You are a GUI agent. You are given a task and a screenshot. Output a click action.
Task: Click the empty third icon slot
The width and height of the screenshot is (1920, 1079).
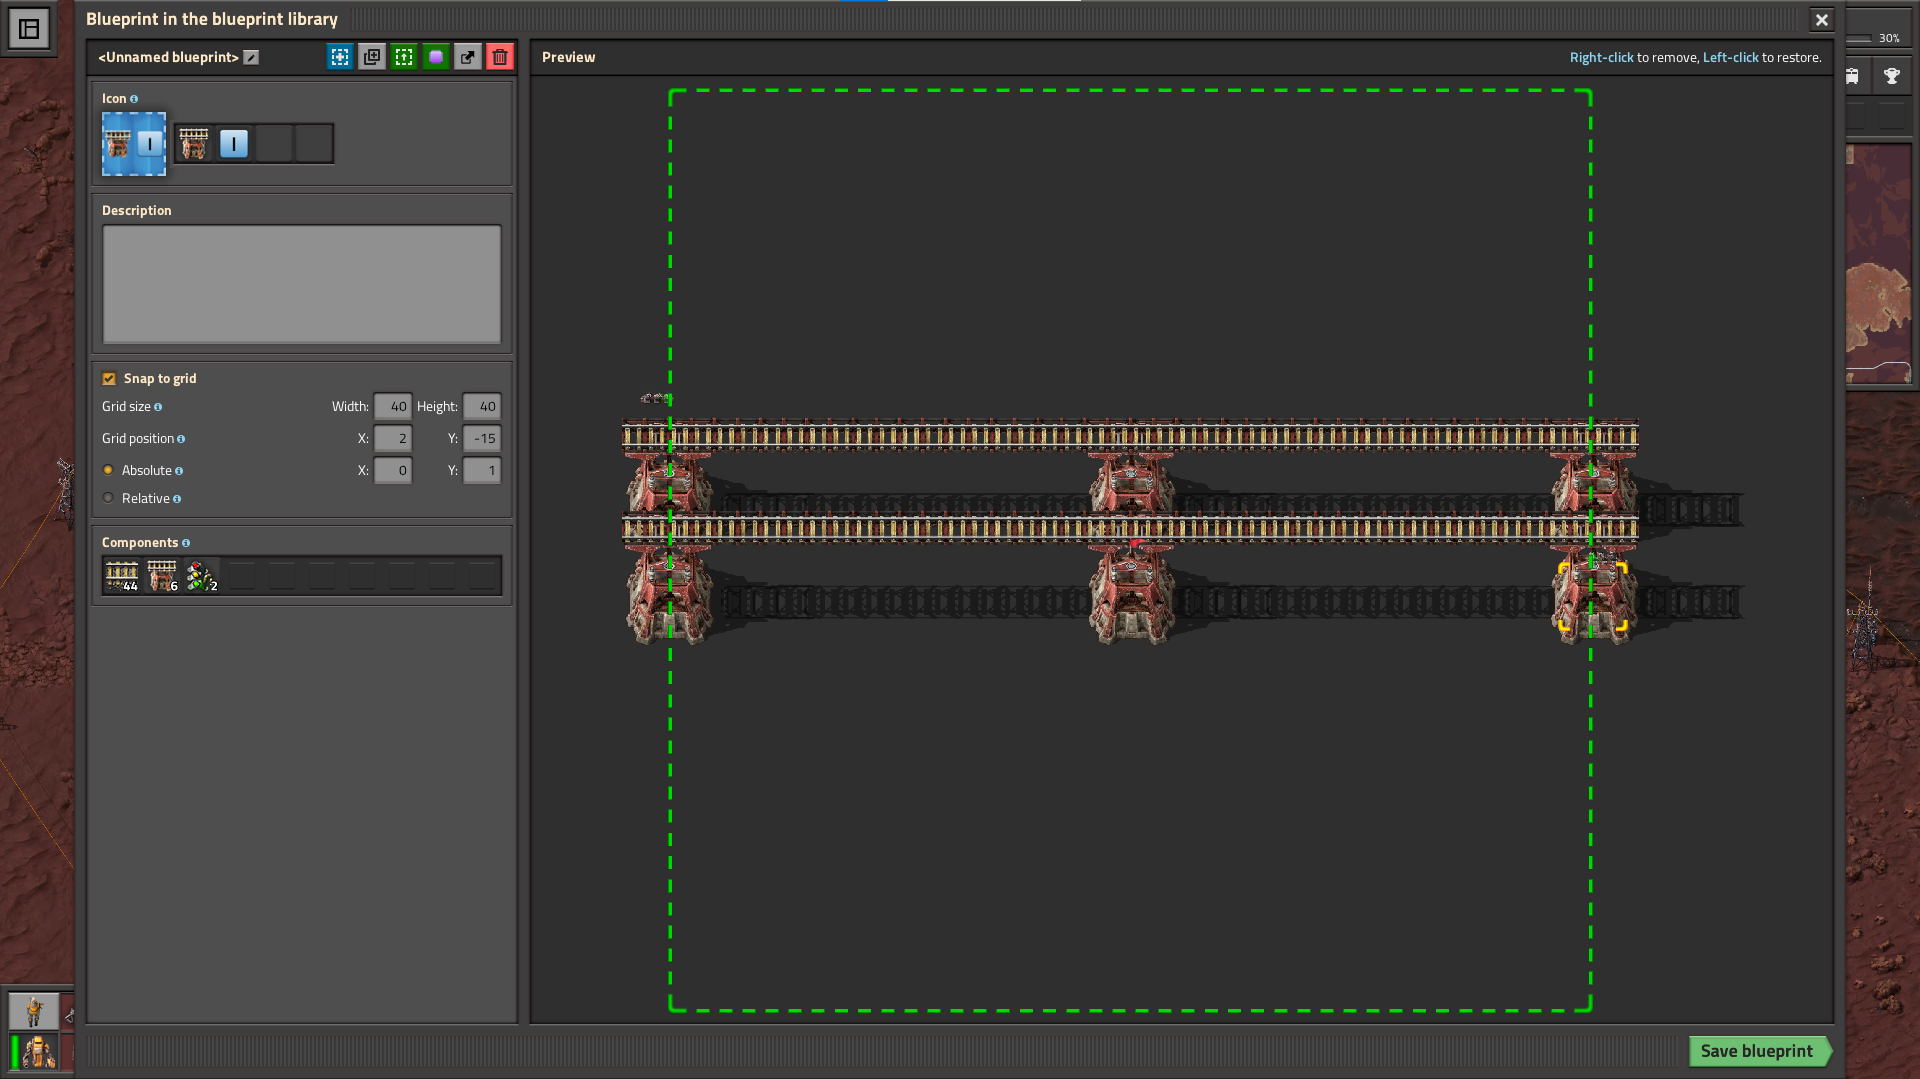click(274, 144)
